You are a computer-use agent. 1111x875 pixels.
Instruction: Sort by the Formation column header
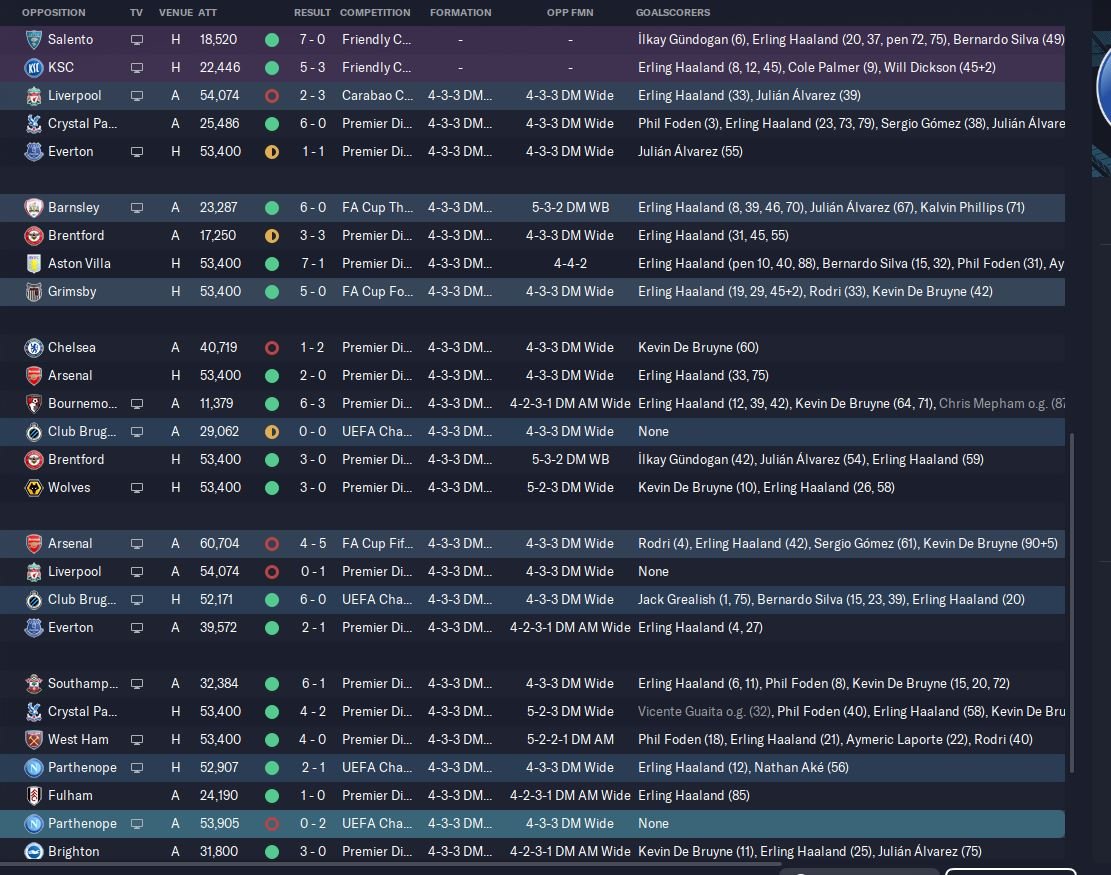coord(461,13)
